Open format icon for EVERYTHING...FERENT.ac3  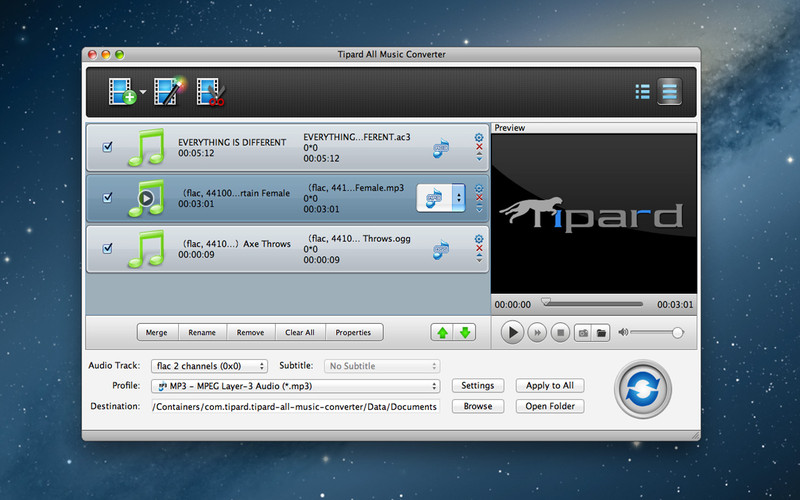[441, 148]
